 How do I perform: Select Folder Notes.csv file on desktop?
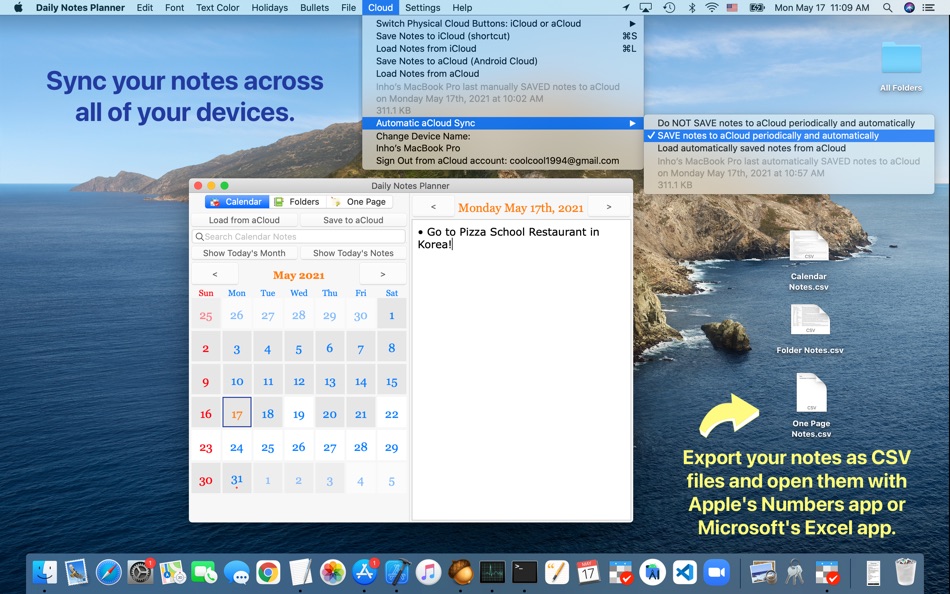click(809, 329)
